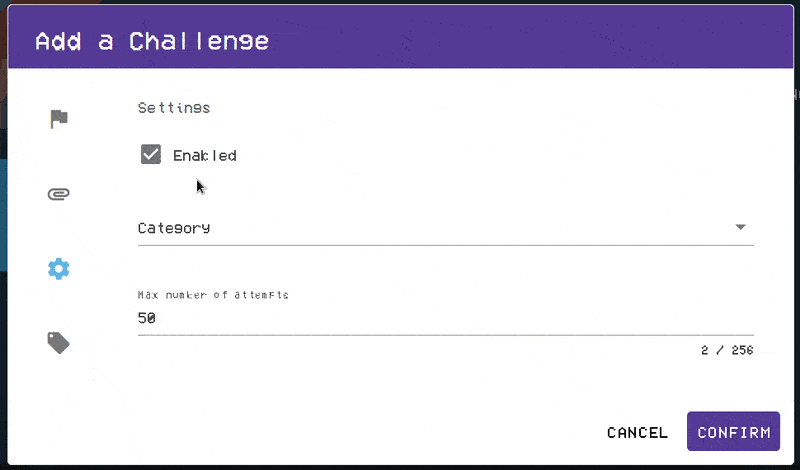Click blank area left of Cancel button

[400, 432]
